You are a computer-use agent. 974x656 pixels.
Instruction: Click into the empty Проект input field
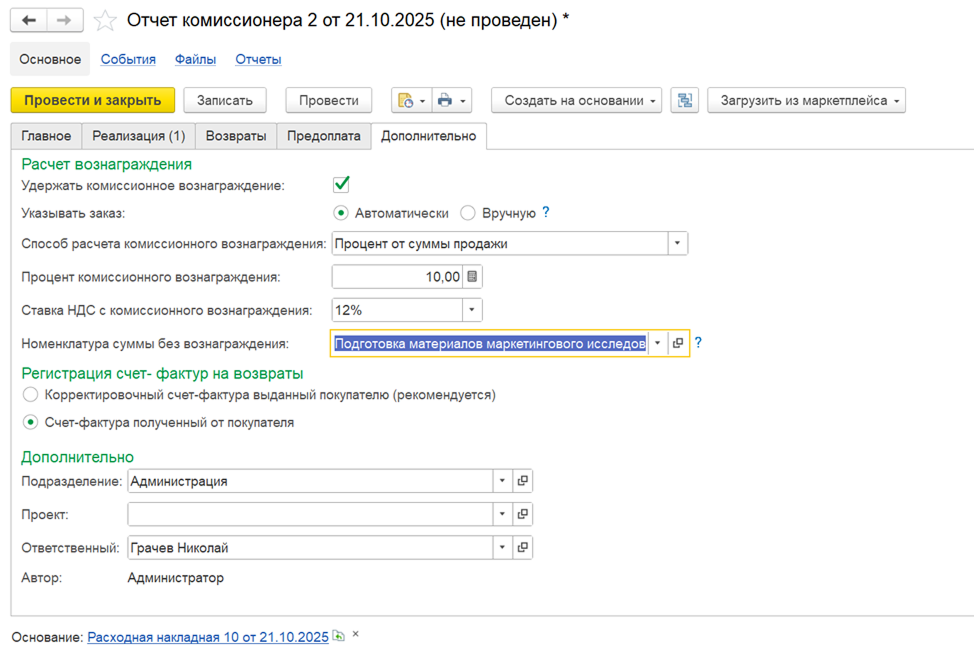(x=310, y=514)
